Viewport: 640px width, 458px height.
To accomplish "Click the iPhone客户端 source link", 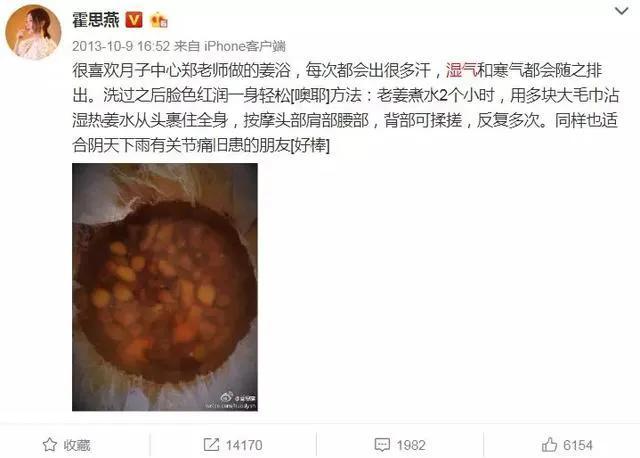I will (244, 47).
